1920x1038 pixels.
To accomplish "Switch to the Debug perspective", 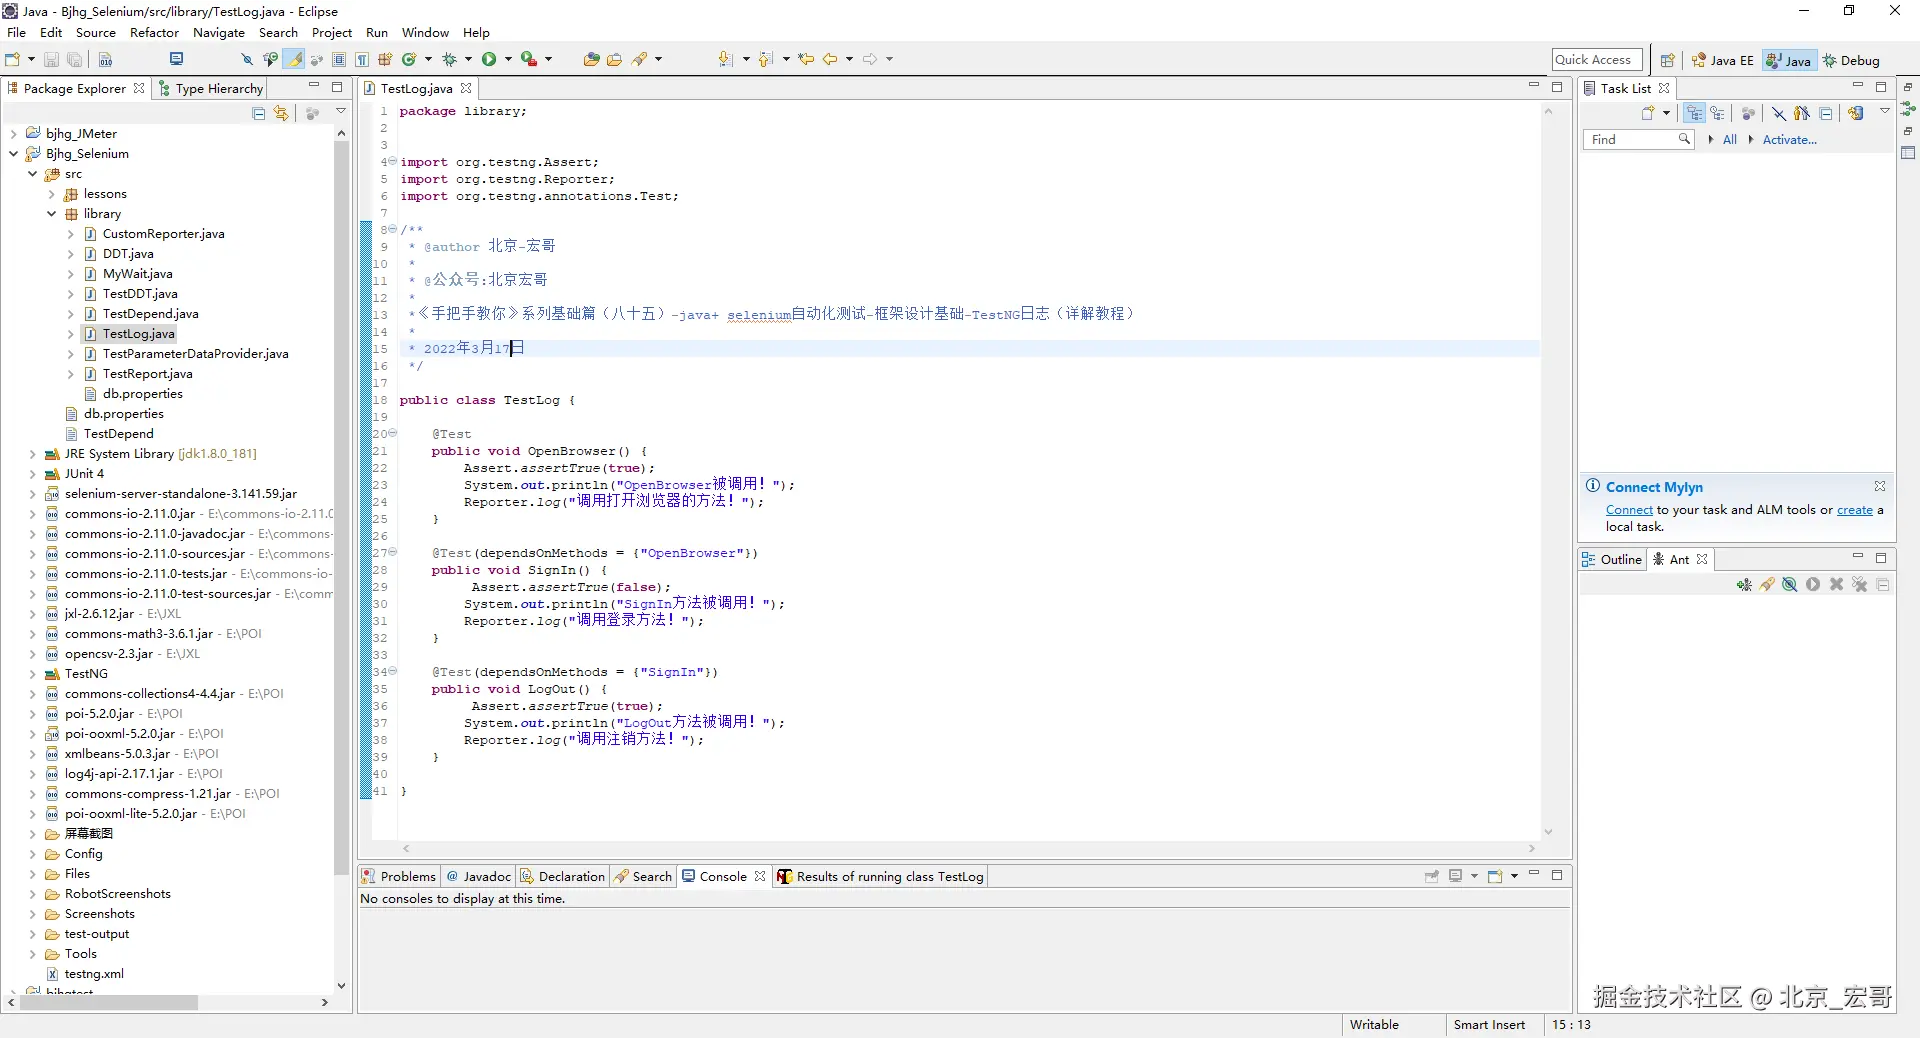I will pyautogui.click(x=1851, y=60).
